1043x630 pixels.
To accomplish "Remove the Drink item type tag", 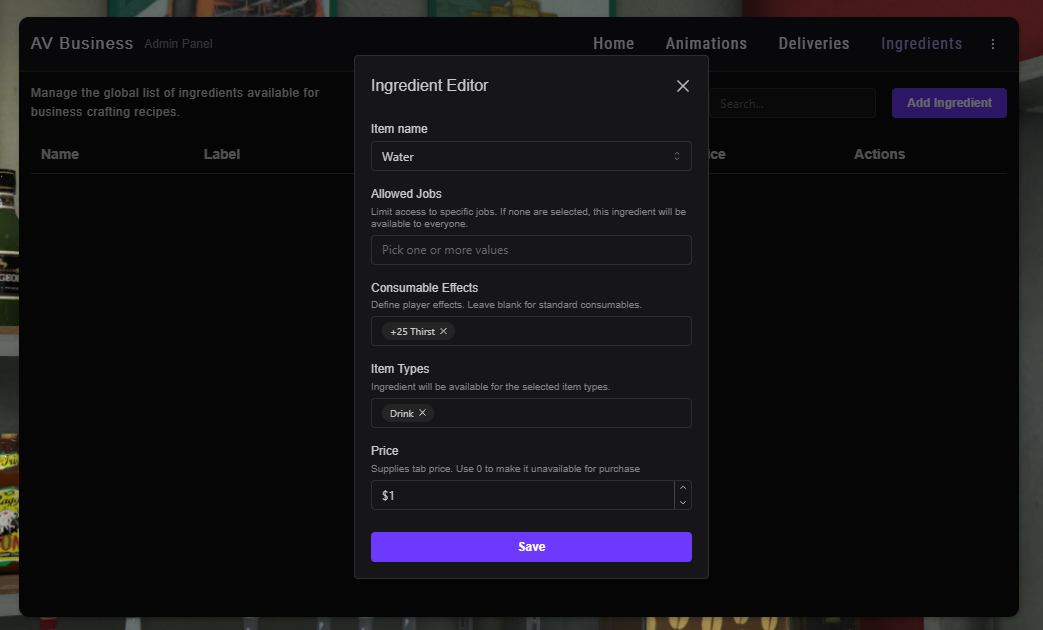I will pyautogui.click(x=422, y=413).
